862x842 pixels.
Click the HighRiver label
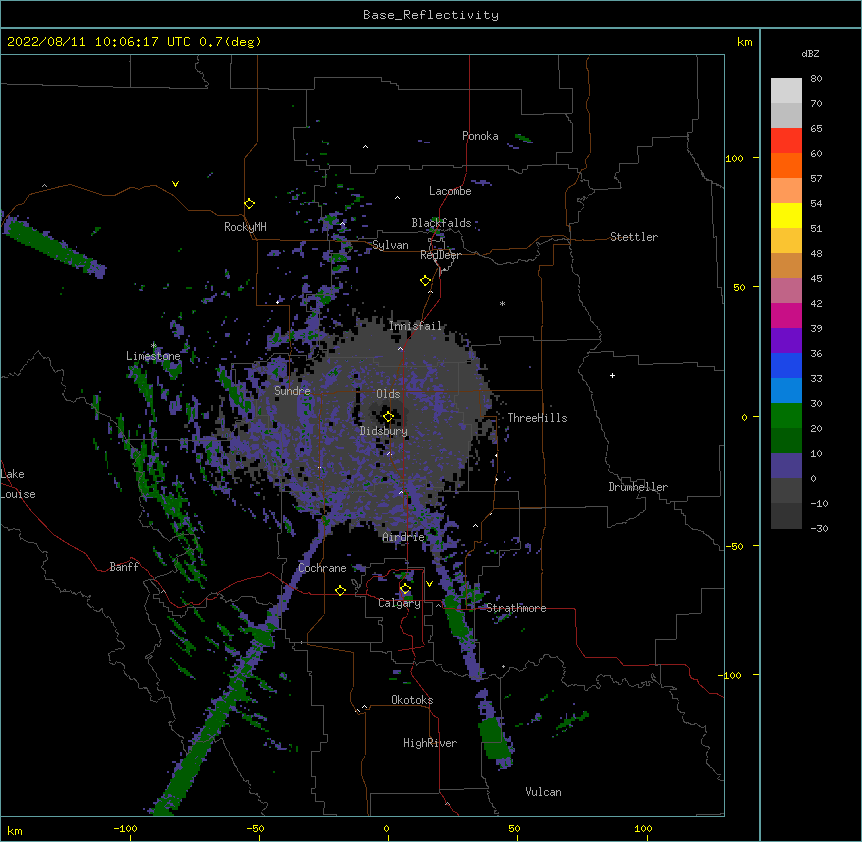pos(430,743)
